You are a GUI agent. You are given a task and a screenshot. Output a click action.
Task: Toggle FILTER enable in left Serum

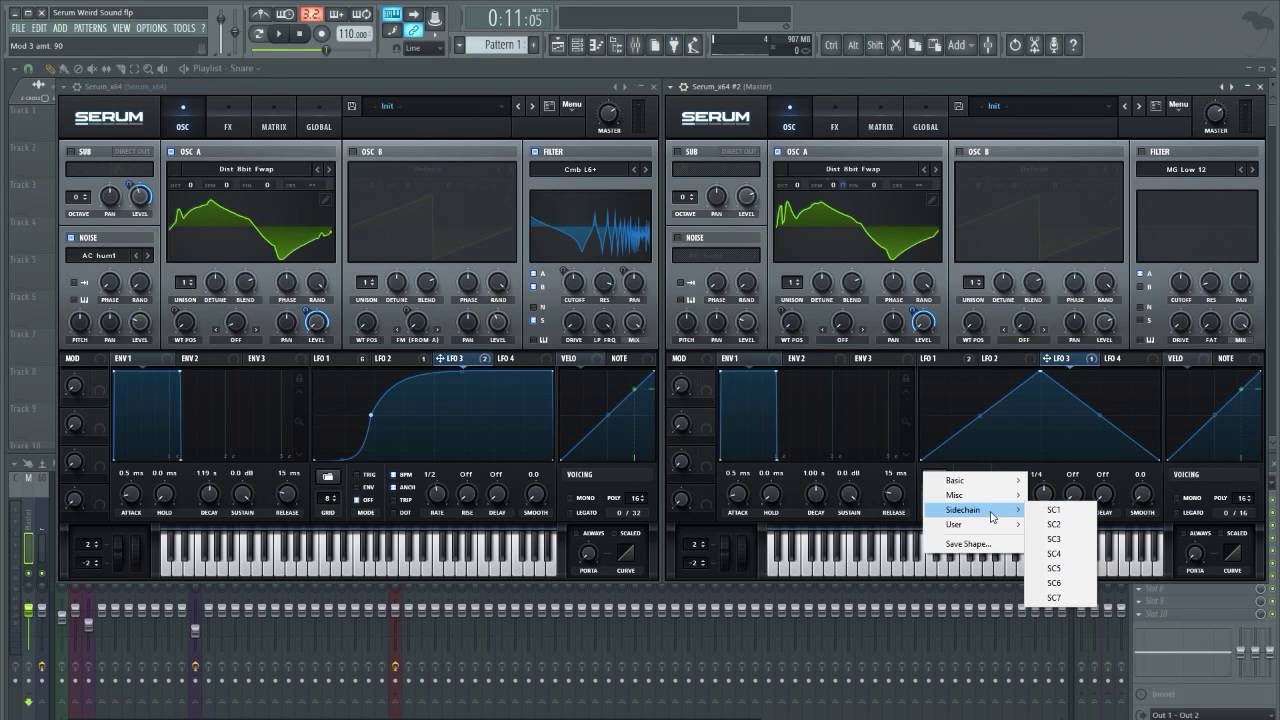(x=535, y=152)
